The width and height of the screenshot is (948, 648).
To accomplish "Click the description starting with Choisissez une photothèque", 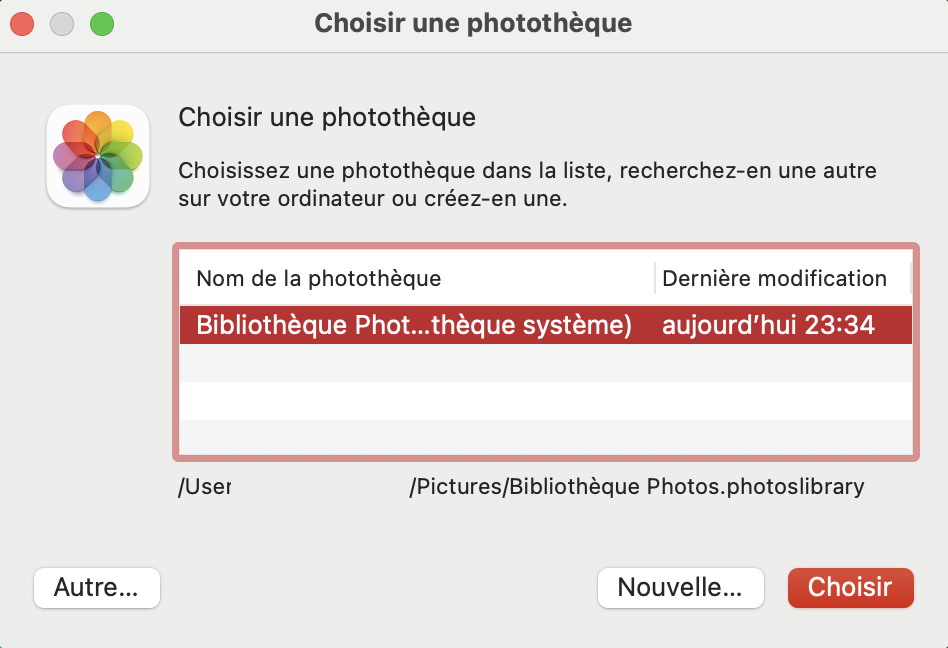I will (x=527, y=184).
